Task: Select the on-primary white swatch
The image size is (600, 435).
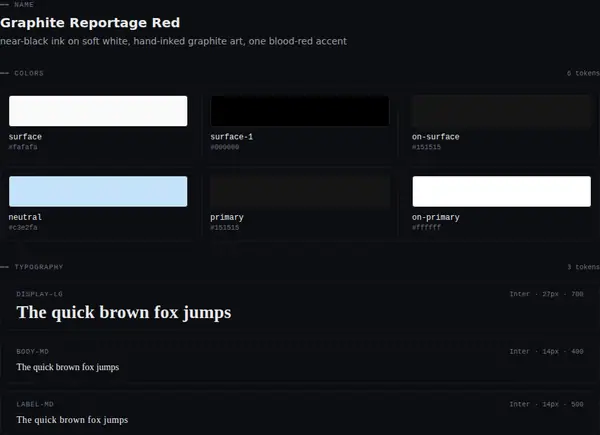Action: click(x=501, y=191)
